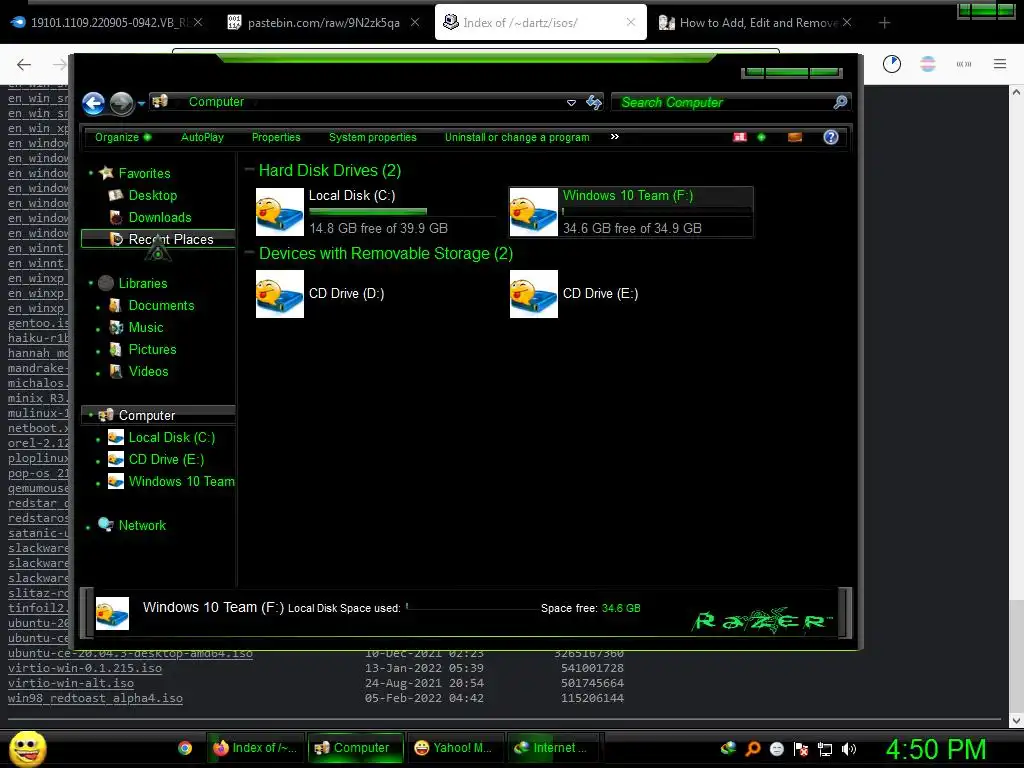This screenshot has height=768, width=1024.
Task: Select Local Disk (C:) in navigation tree
Action: tap(172, 438)
